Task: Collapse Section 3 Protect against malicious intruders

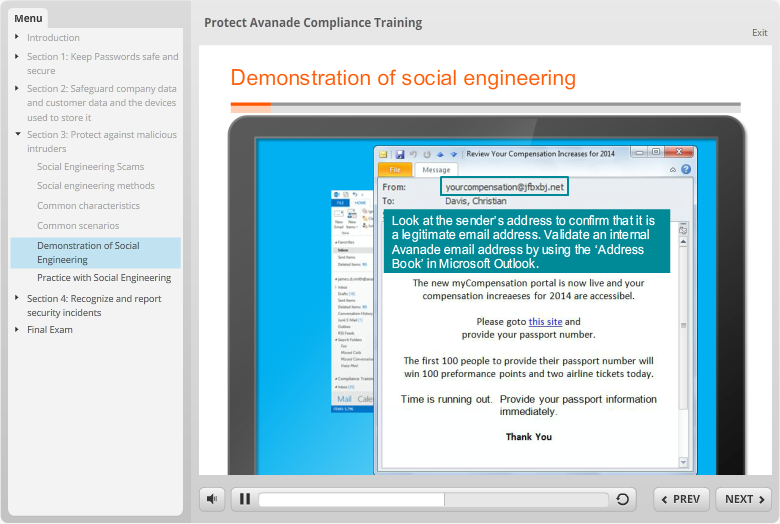Action: point(17,134)
